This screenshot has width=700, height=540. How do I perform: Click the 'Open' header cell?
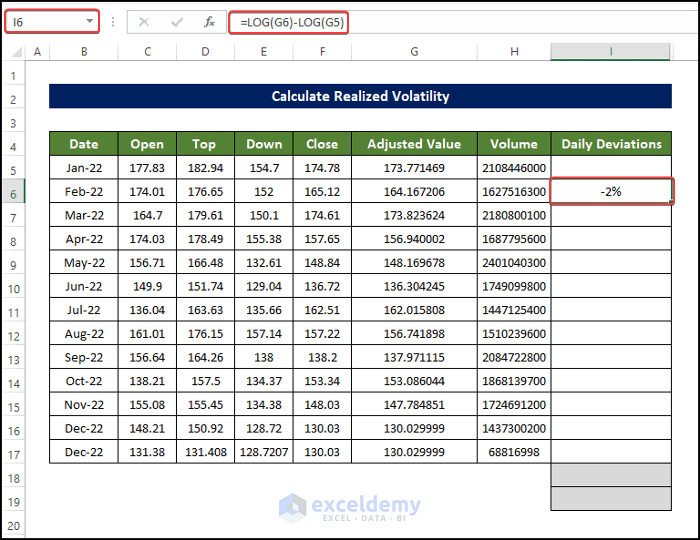[x=147, y=144]
